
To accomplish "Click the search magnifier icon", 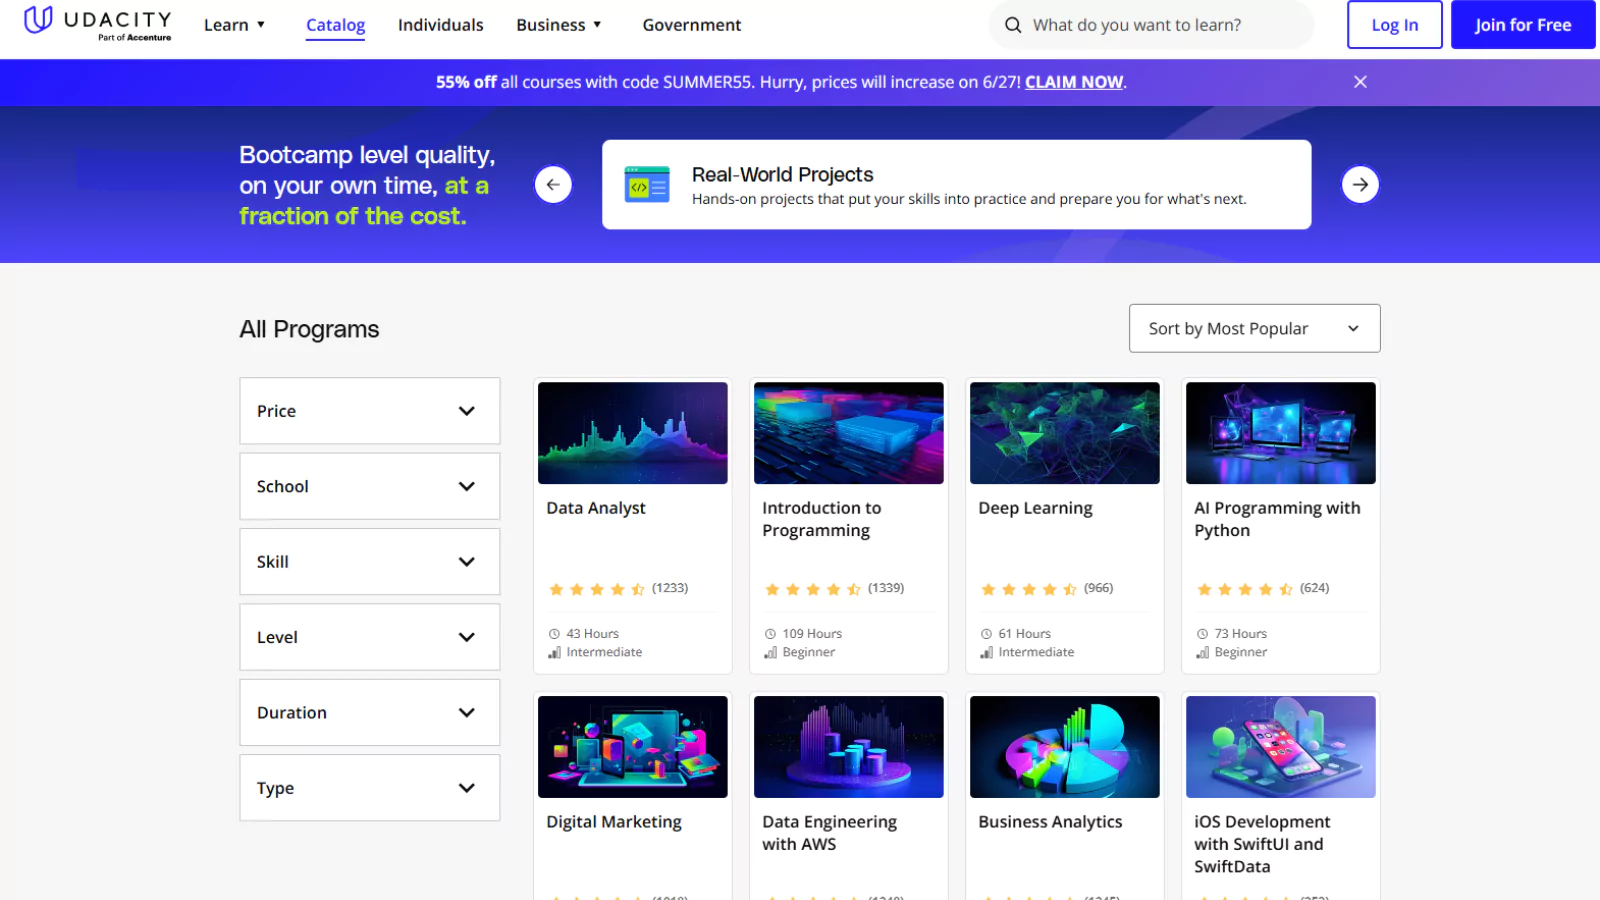I will pyautogui.click(x=1013, y=25).
